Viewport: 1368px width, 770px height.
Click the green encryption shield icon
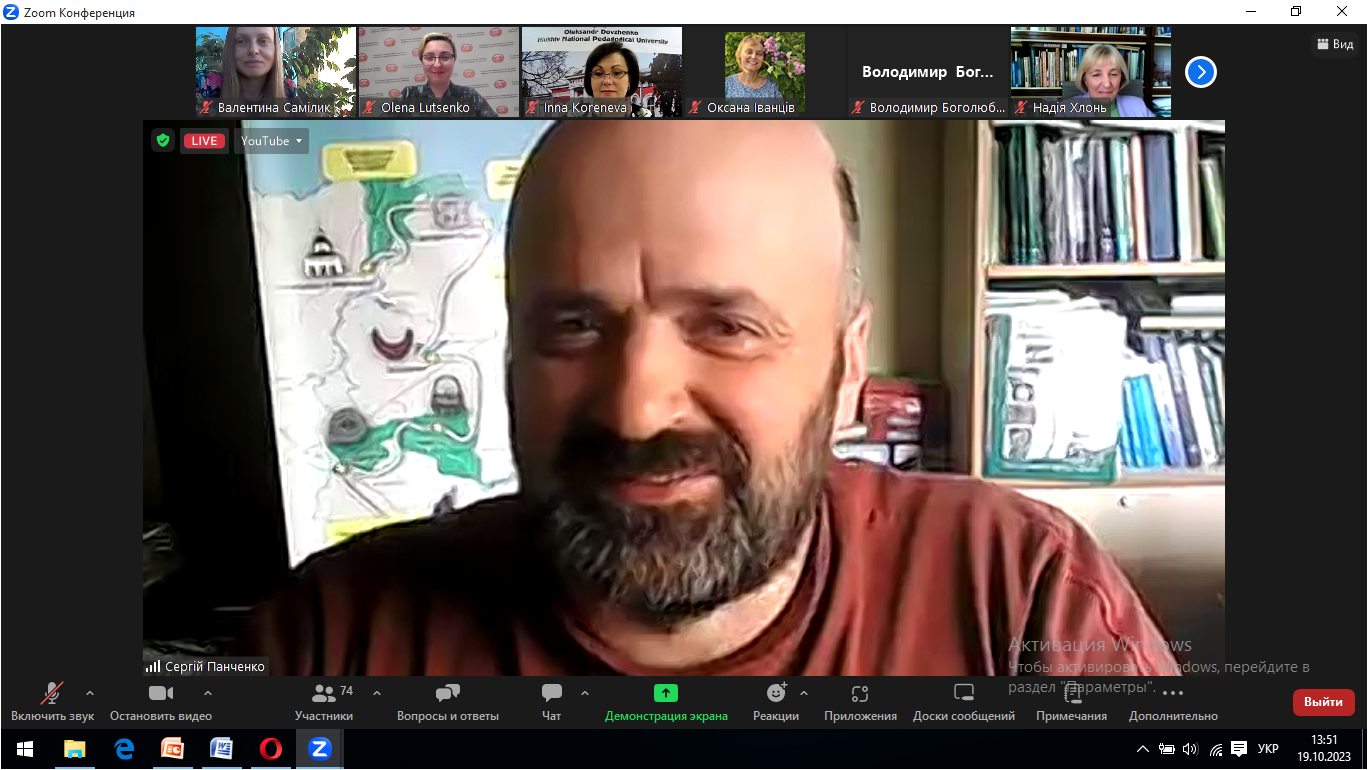tap(162, 141)
